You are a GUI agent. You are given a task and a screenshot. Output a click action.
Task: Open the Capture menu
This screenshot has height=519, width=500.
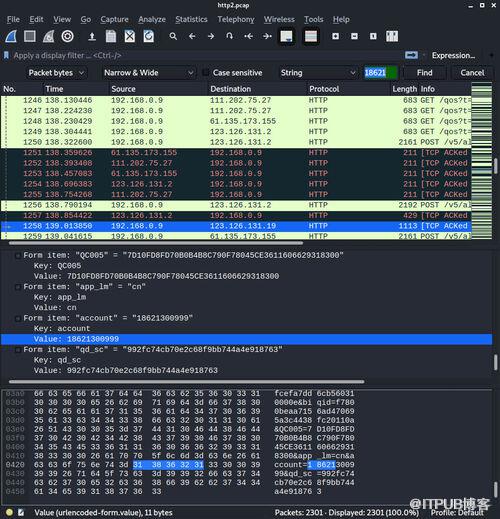pos(114,19)
